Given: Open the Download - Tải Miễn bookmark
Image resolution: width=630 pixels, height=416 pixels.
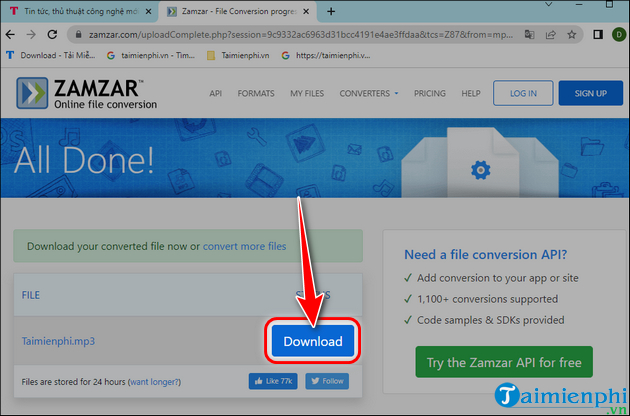Looking at the screenshot, I should pos(51,55).
